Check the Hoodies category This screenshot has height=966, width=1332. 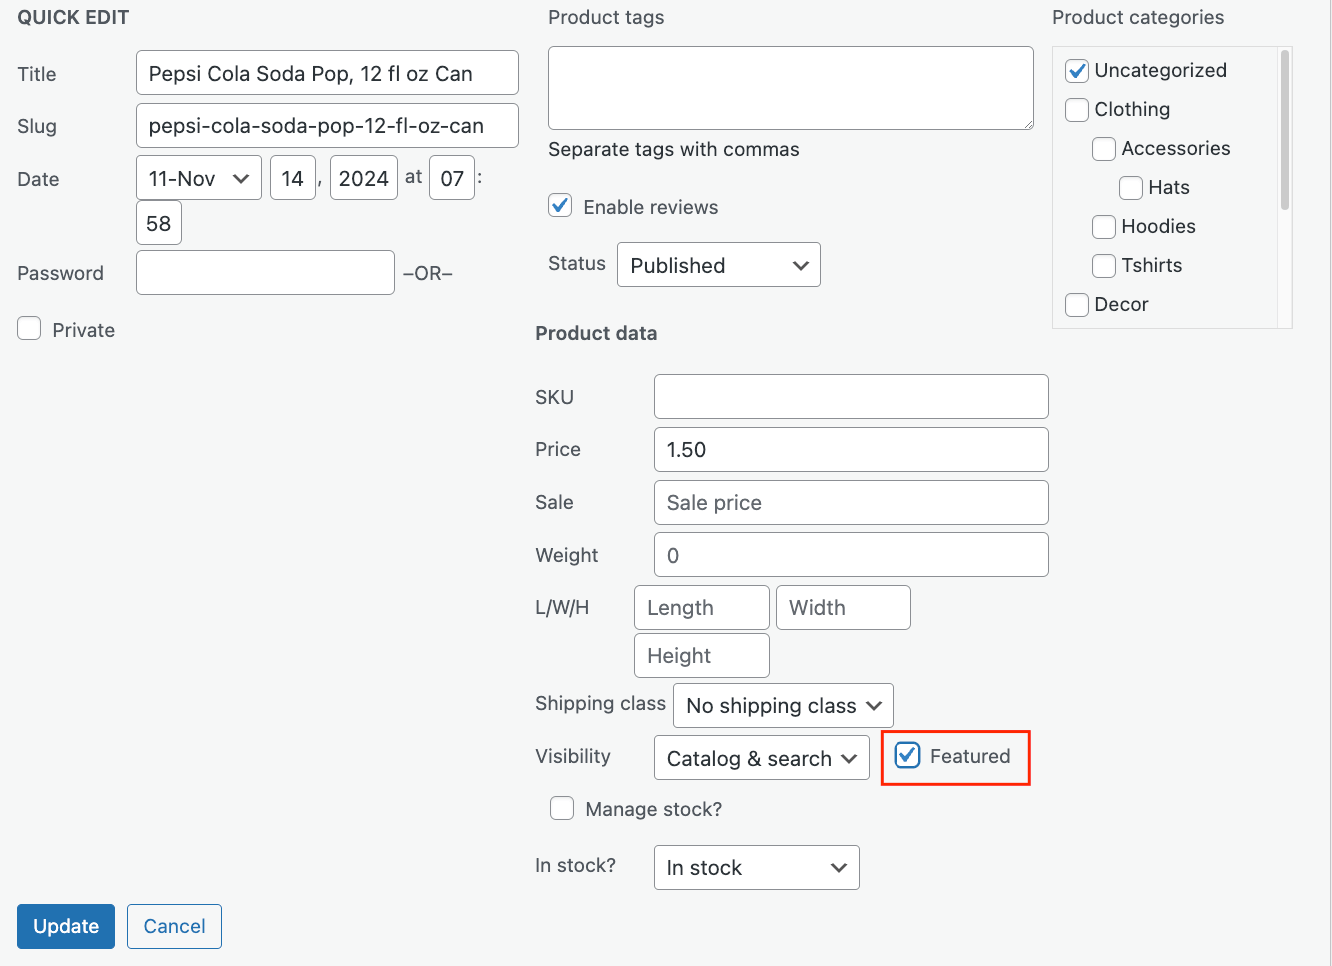tap(1104, 227)
